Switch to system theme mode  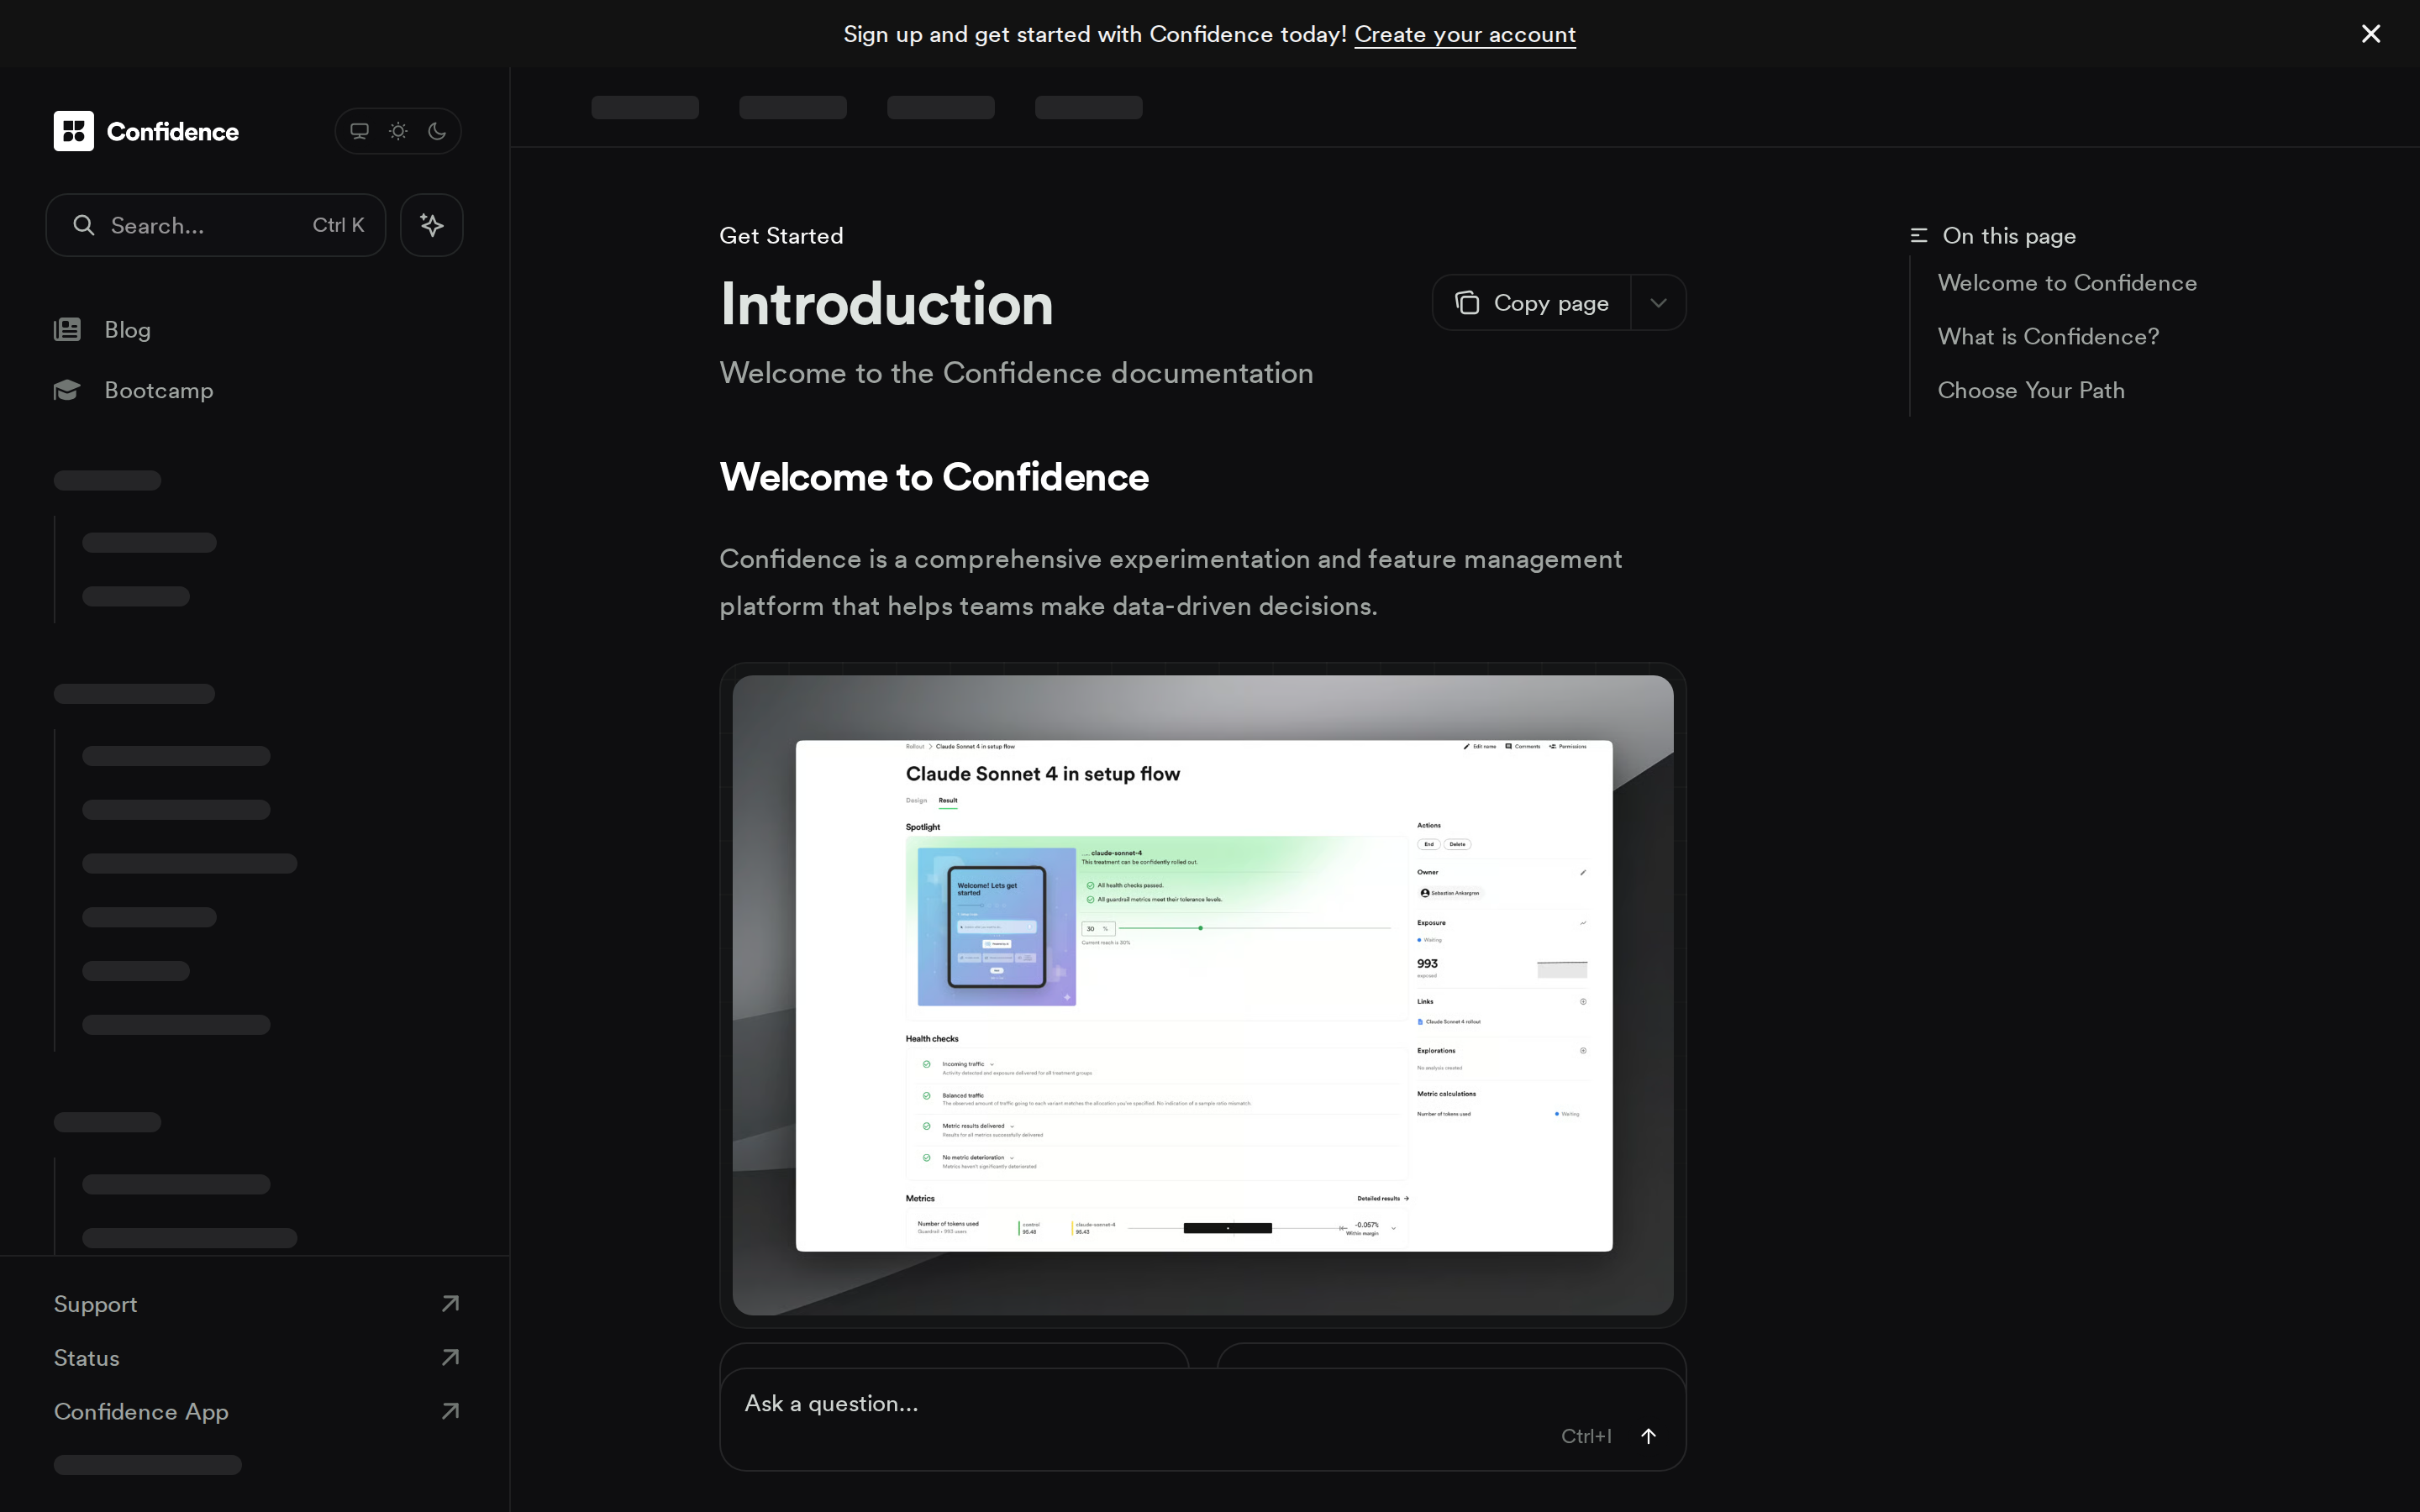pos(359,131)
